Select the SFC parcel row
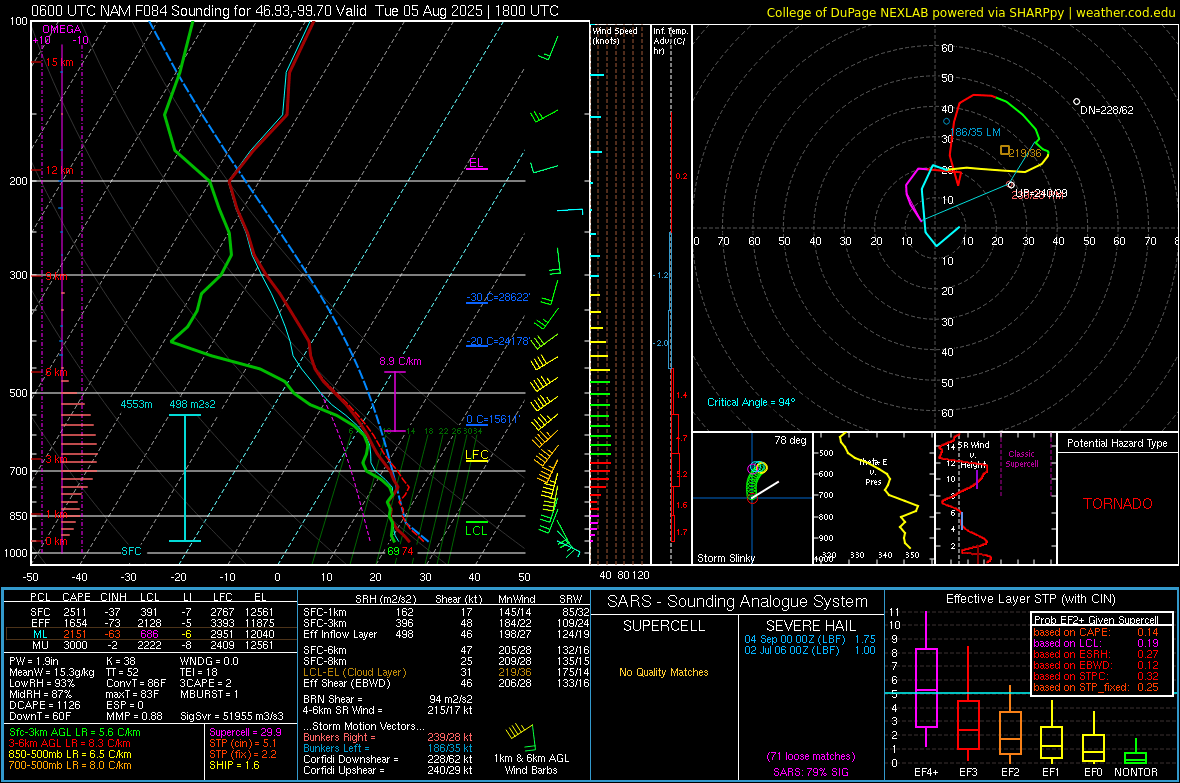Image resolution: width=1180 pixels, height=783 pixels. [x=151, y=612]
